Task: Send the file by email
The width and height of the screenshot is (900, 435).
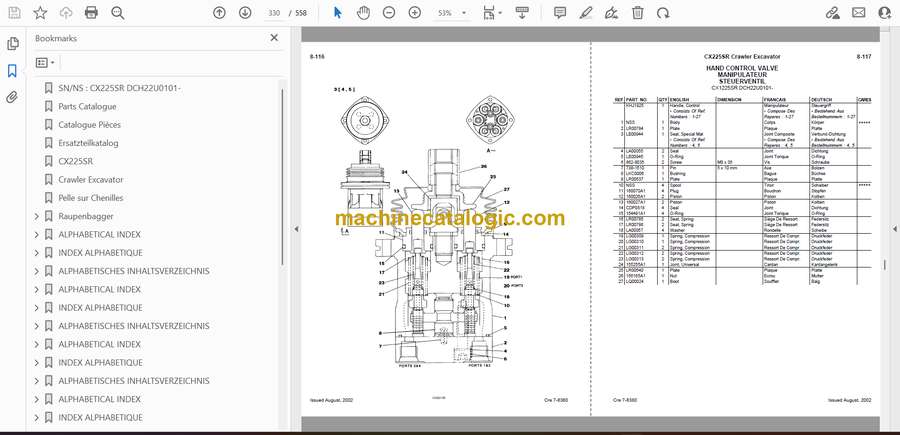Action: [859, 13]
